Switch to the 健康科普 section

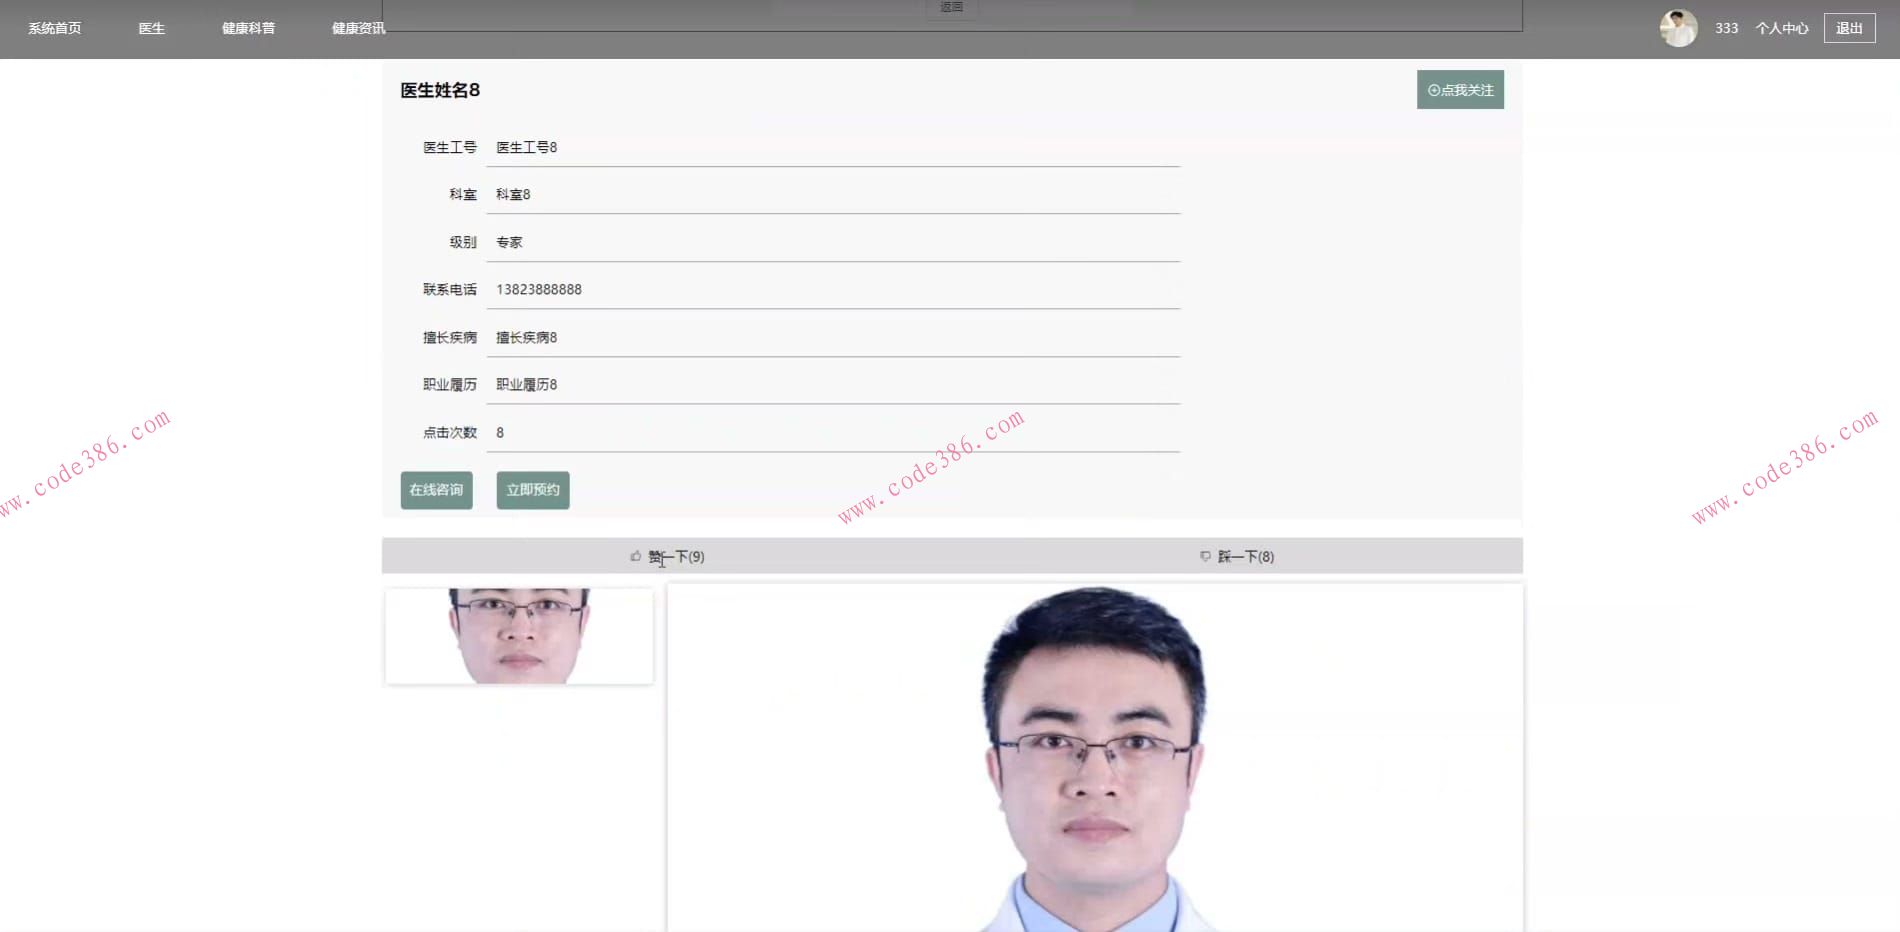pyautogui.click(x=248, y=28)
